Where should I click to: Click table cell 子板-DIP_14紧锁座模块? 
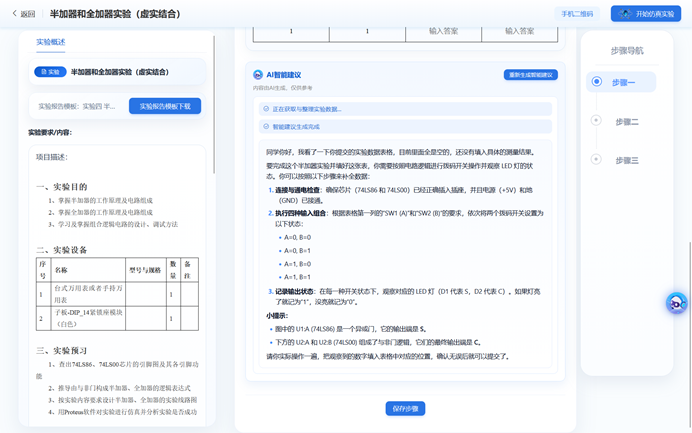pos(88,318)
